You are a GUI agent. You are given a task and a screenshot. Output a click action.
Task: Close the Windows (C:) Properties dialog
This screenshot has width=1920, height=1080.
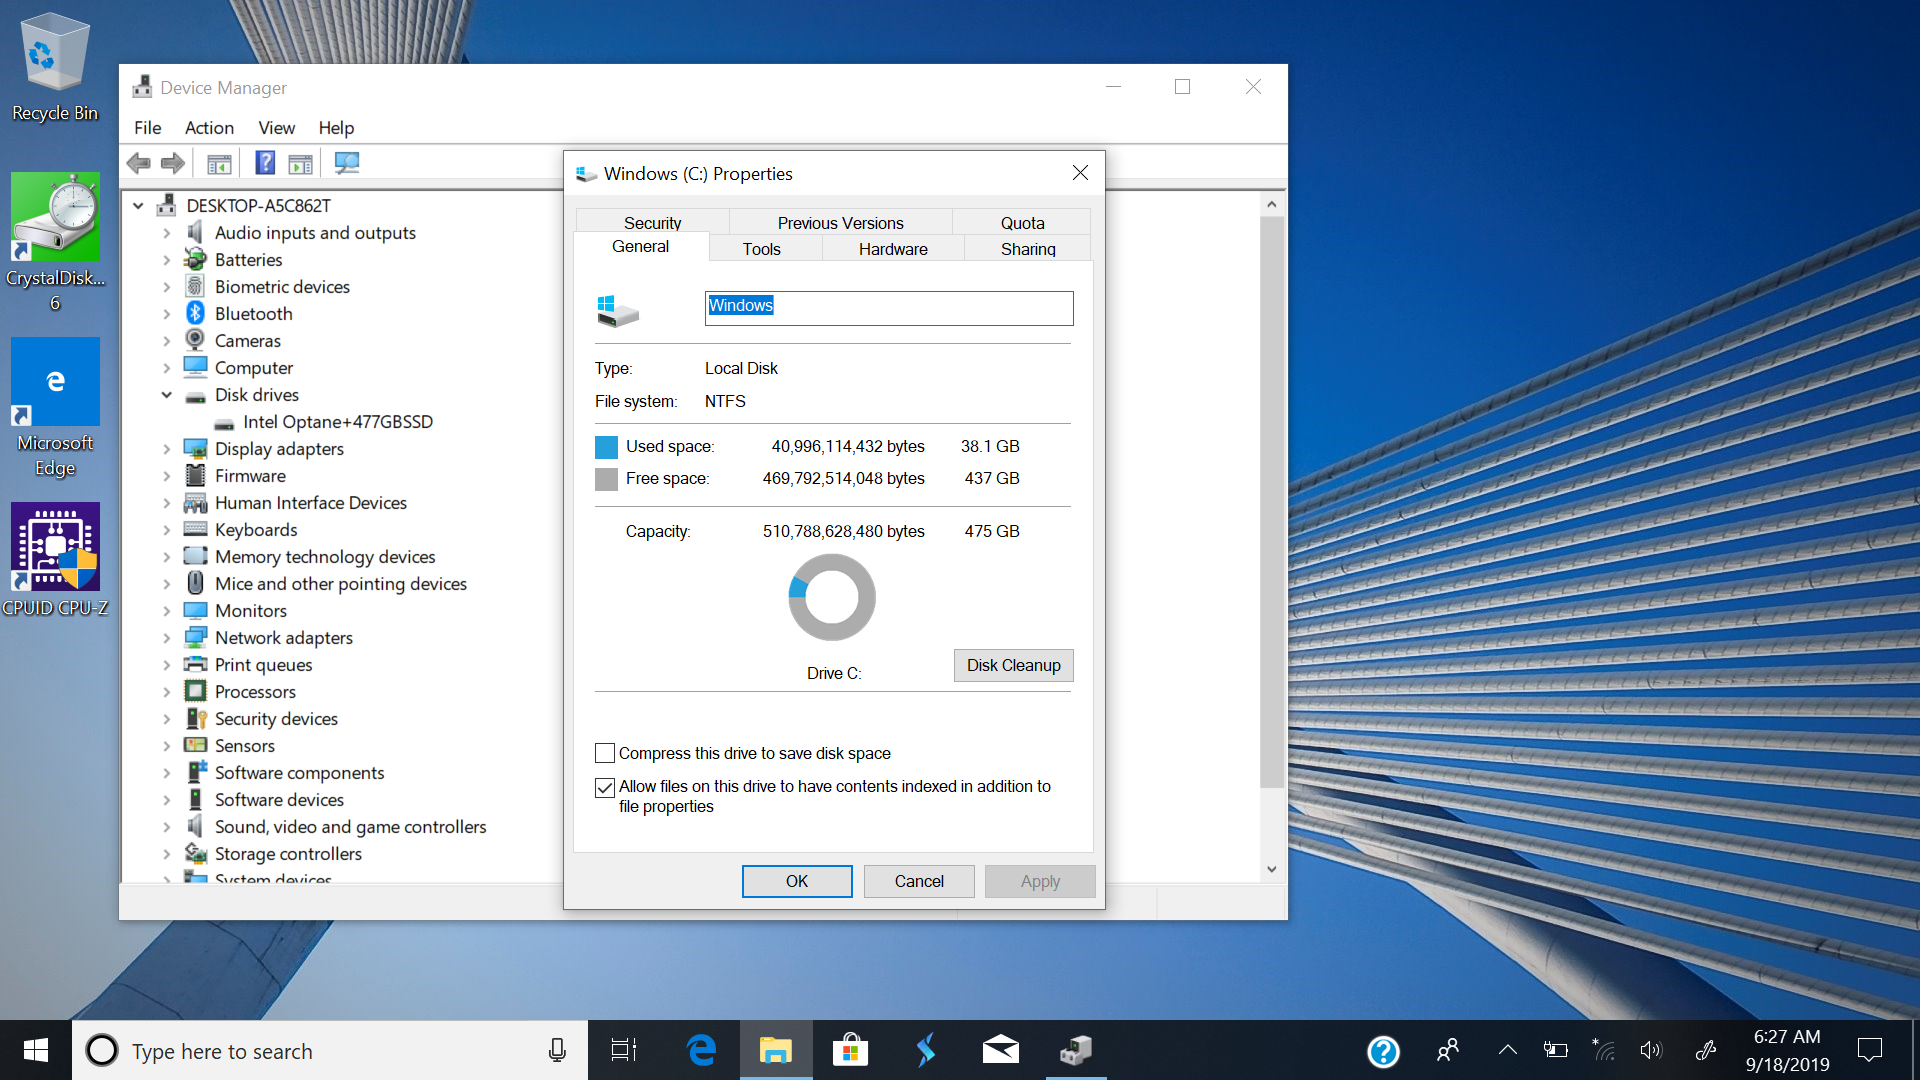tap(1080, 173)
